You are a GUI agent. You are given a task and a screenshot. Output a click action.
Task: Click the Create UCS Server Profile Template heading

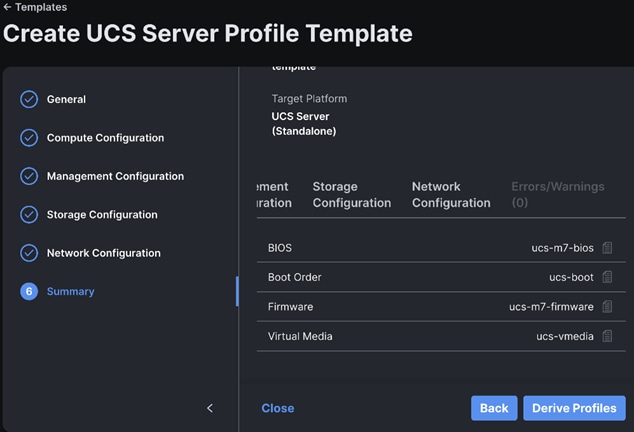(208, 33)
